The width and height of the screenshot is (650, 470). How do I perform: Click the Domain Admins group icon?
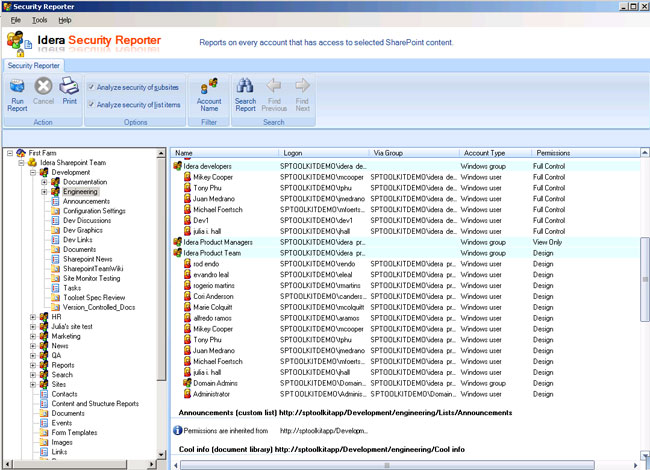coord(187,383)
